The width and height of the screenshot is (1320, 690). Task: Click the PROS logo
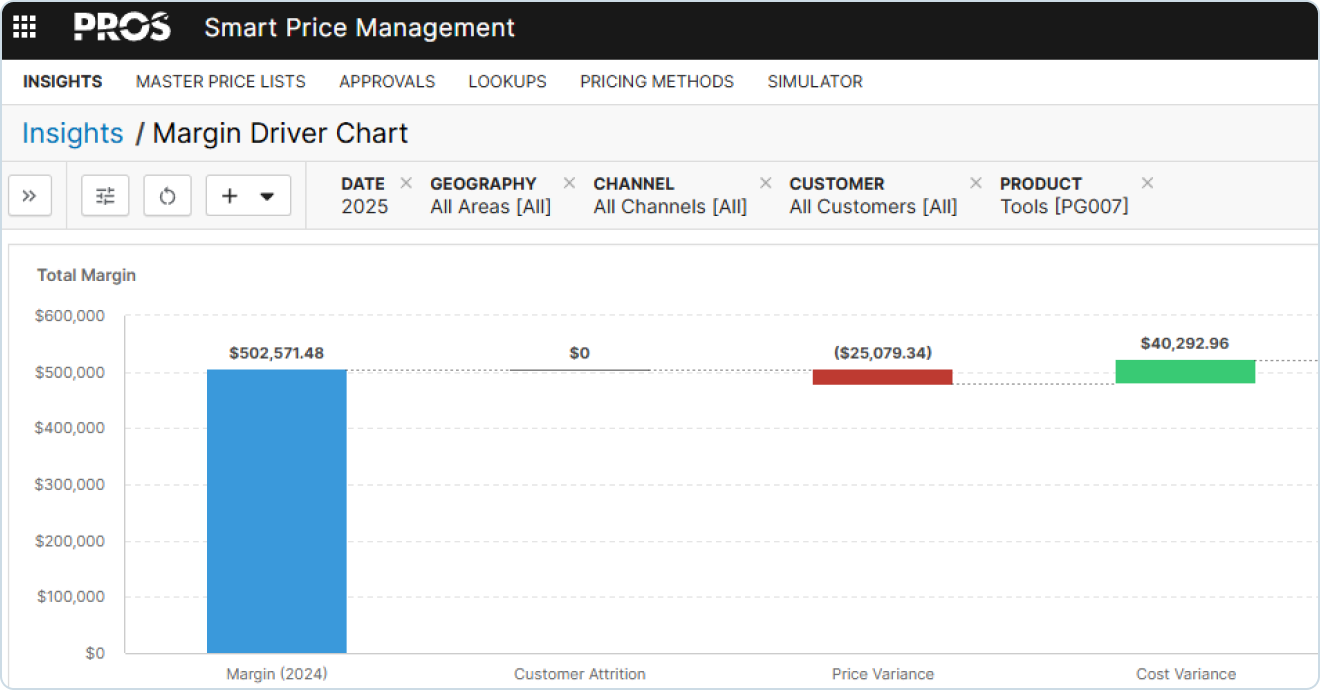[122, 28]
